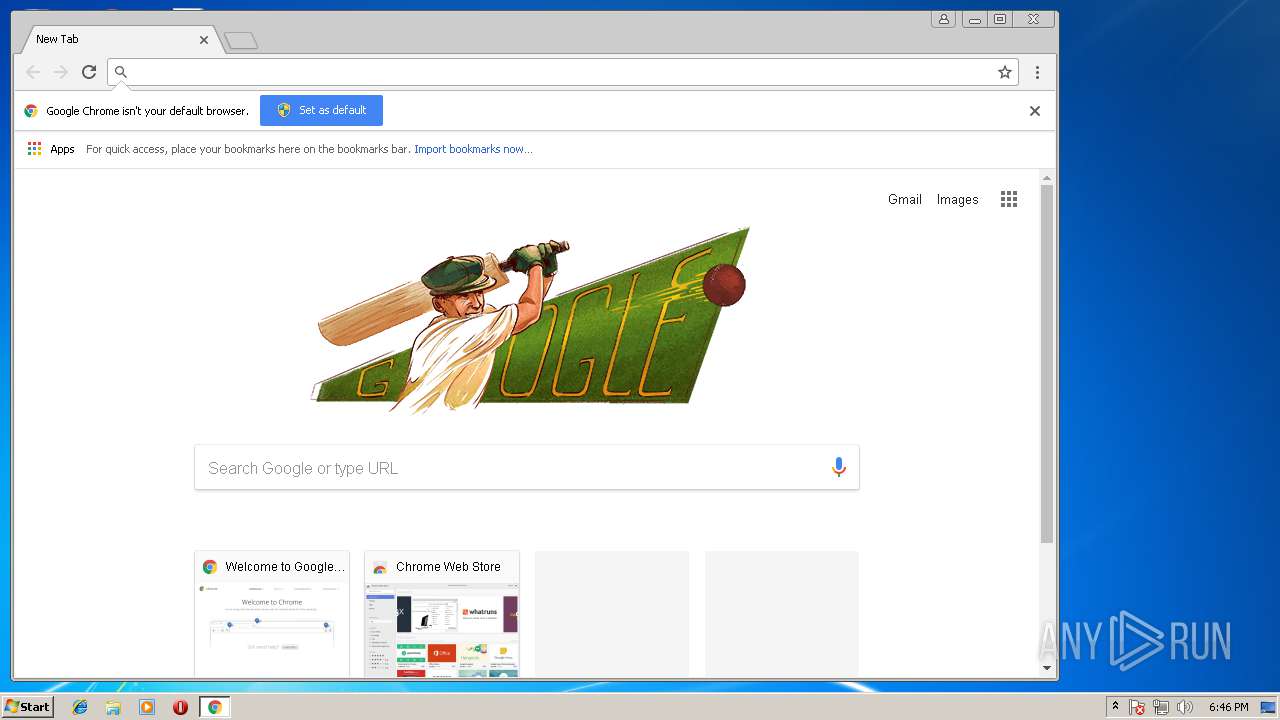Click the 6:46 PM clock

click(x=1228, y=707)
